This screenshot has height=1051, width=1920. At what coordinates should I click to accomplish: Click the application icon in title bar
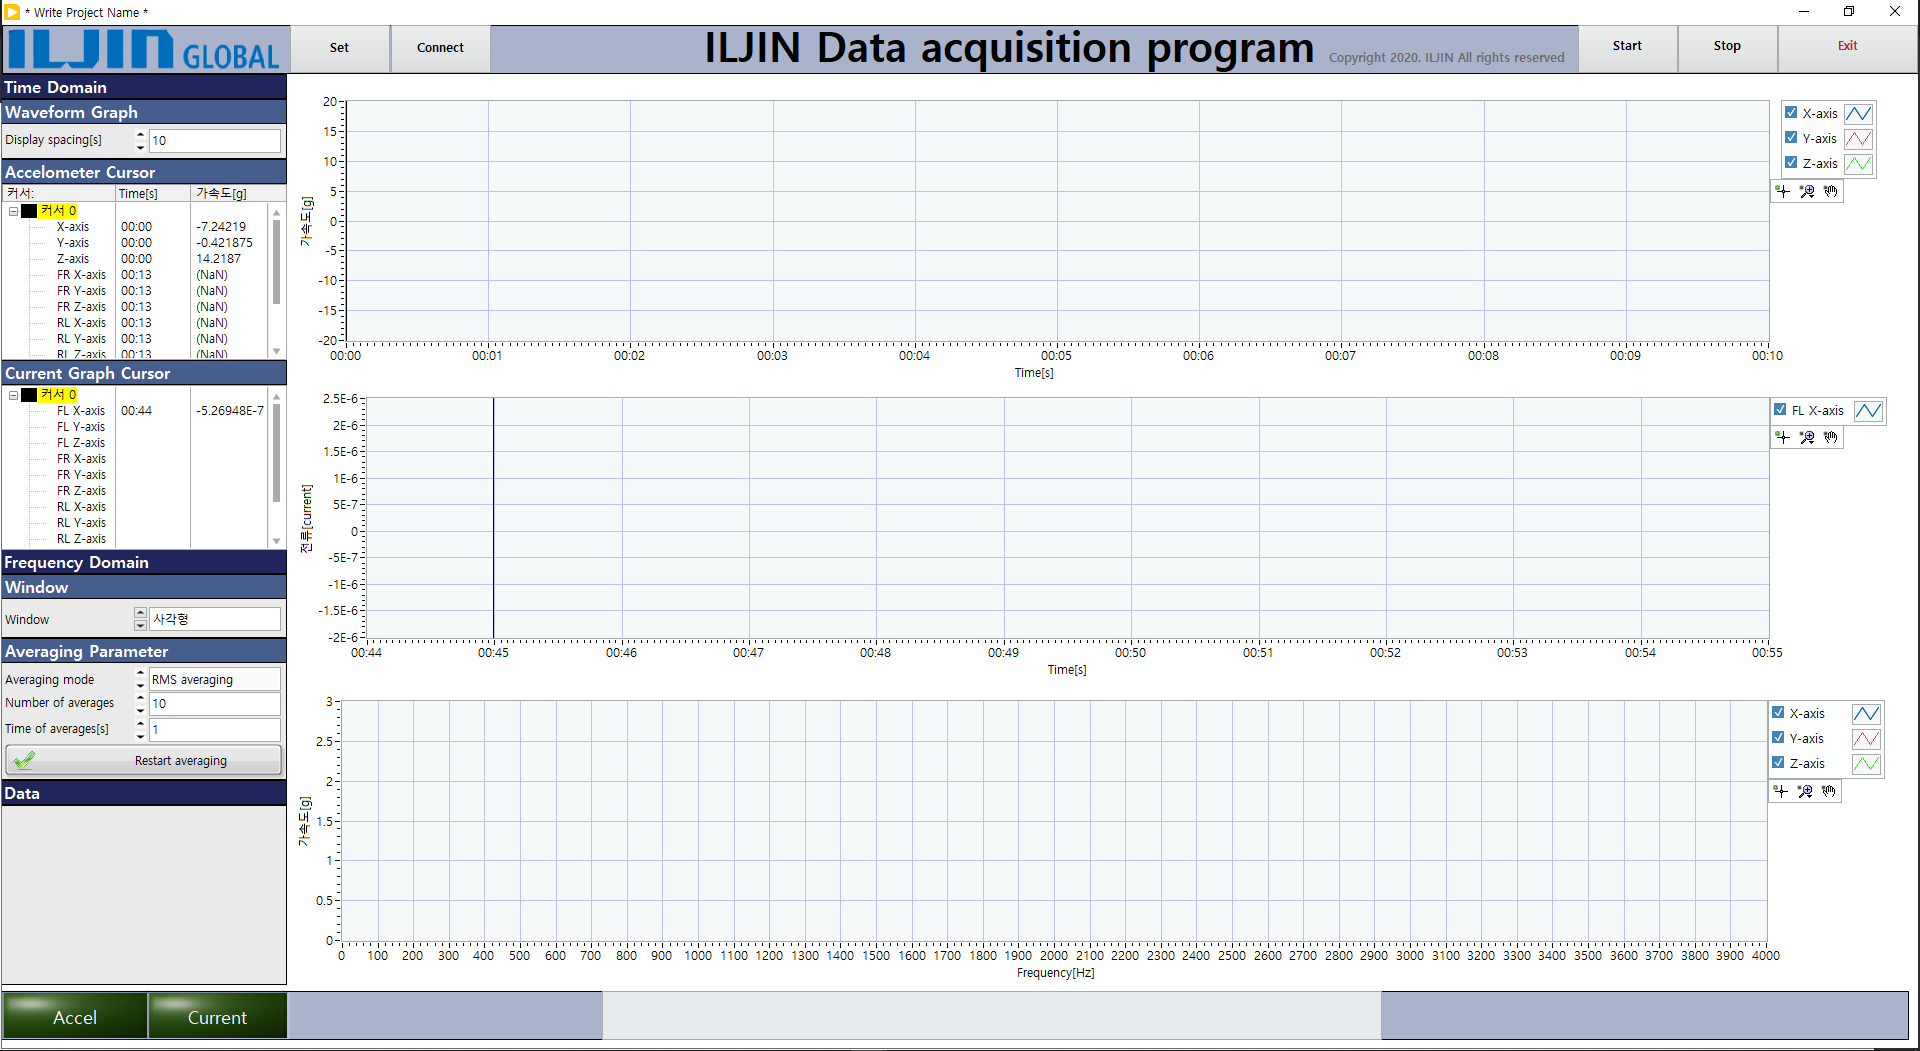pyautogui.click(x=12, y=12)
